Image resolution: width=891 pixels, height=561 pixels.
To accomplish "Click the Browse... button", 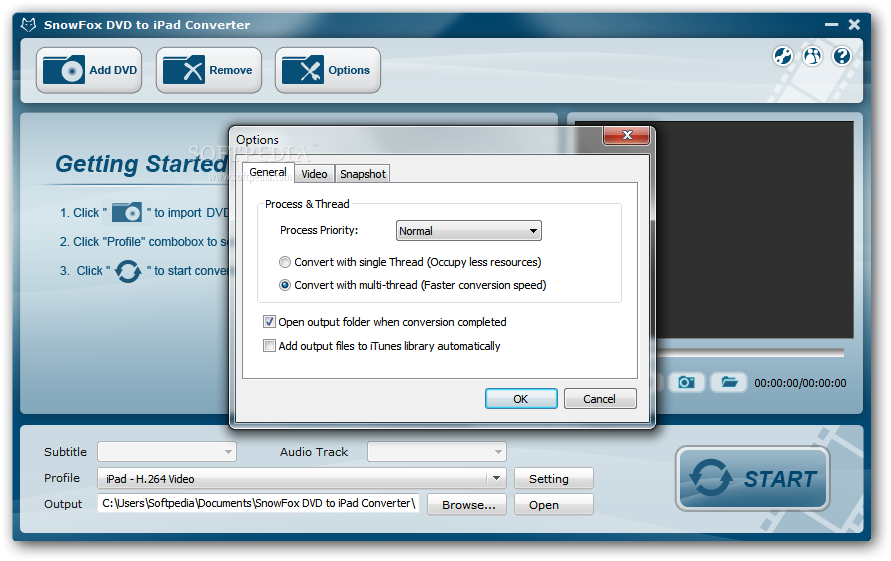I will [467, 505].
